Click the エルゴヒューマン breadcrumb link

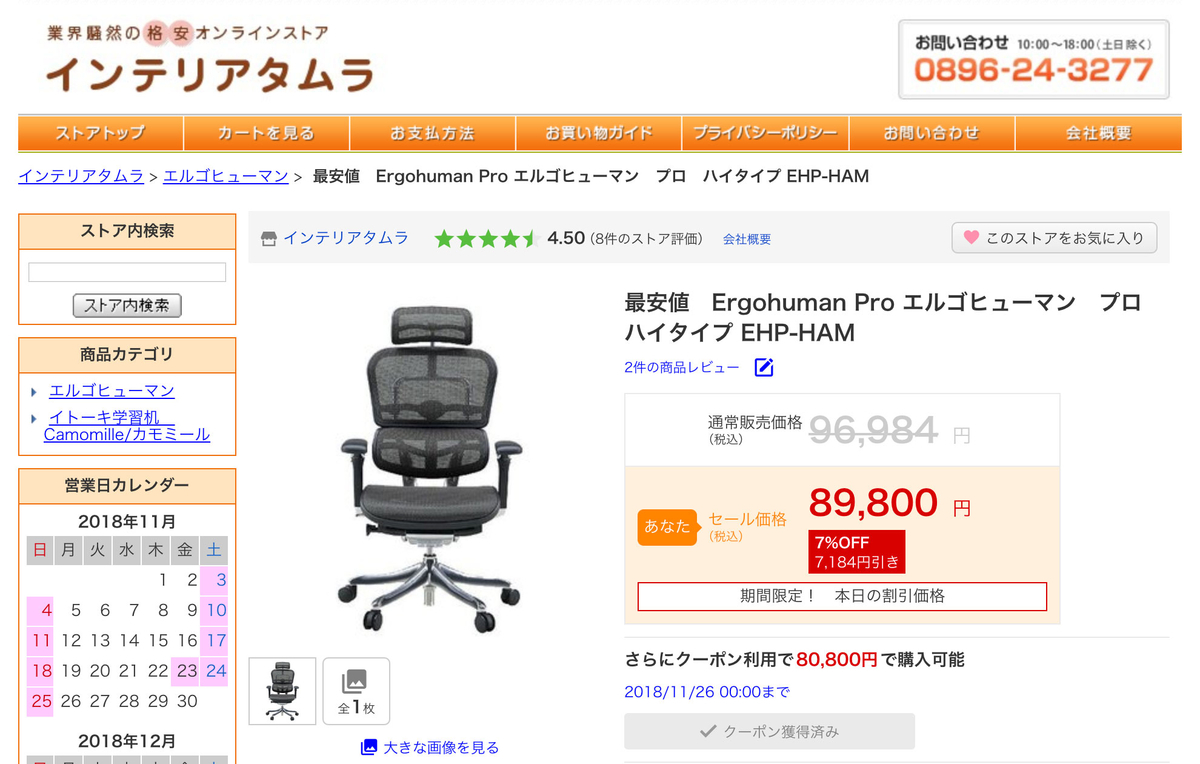[226, 176]
